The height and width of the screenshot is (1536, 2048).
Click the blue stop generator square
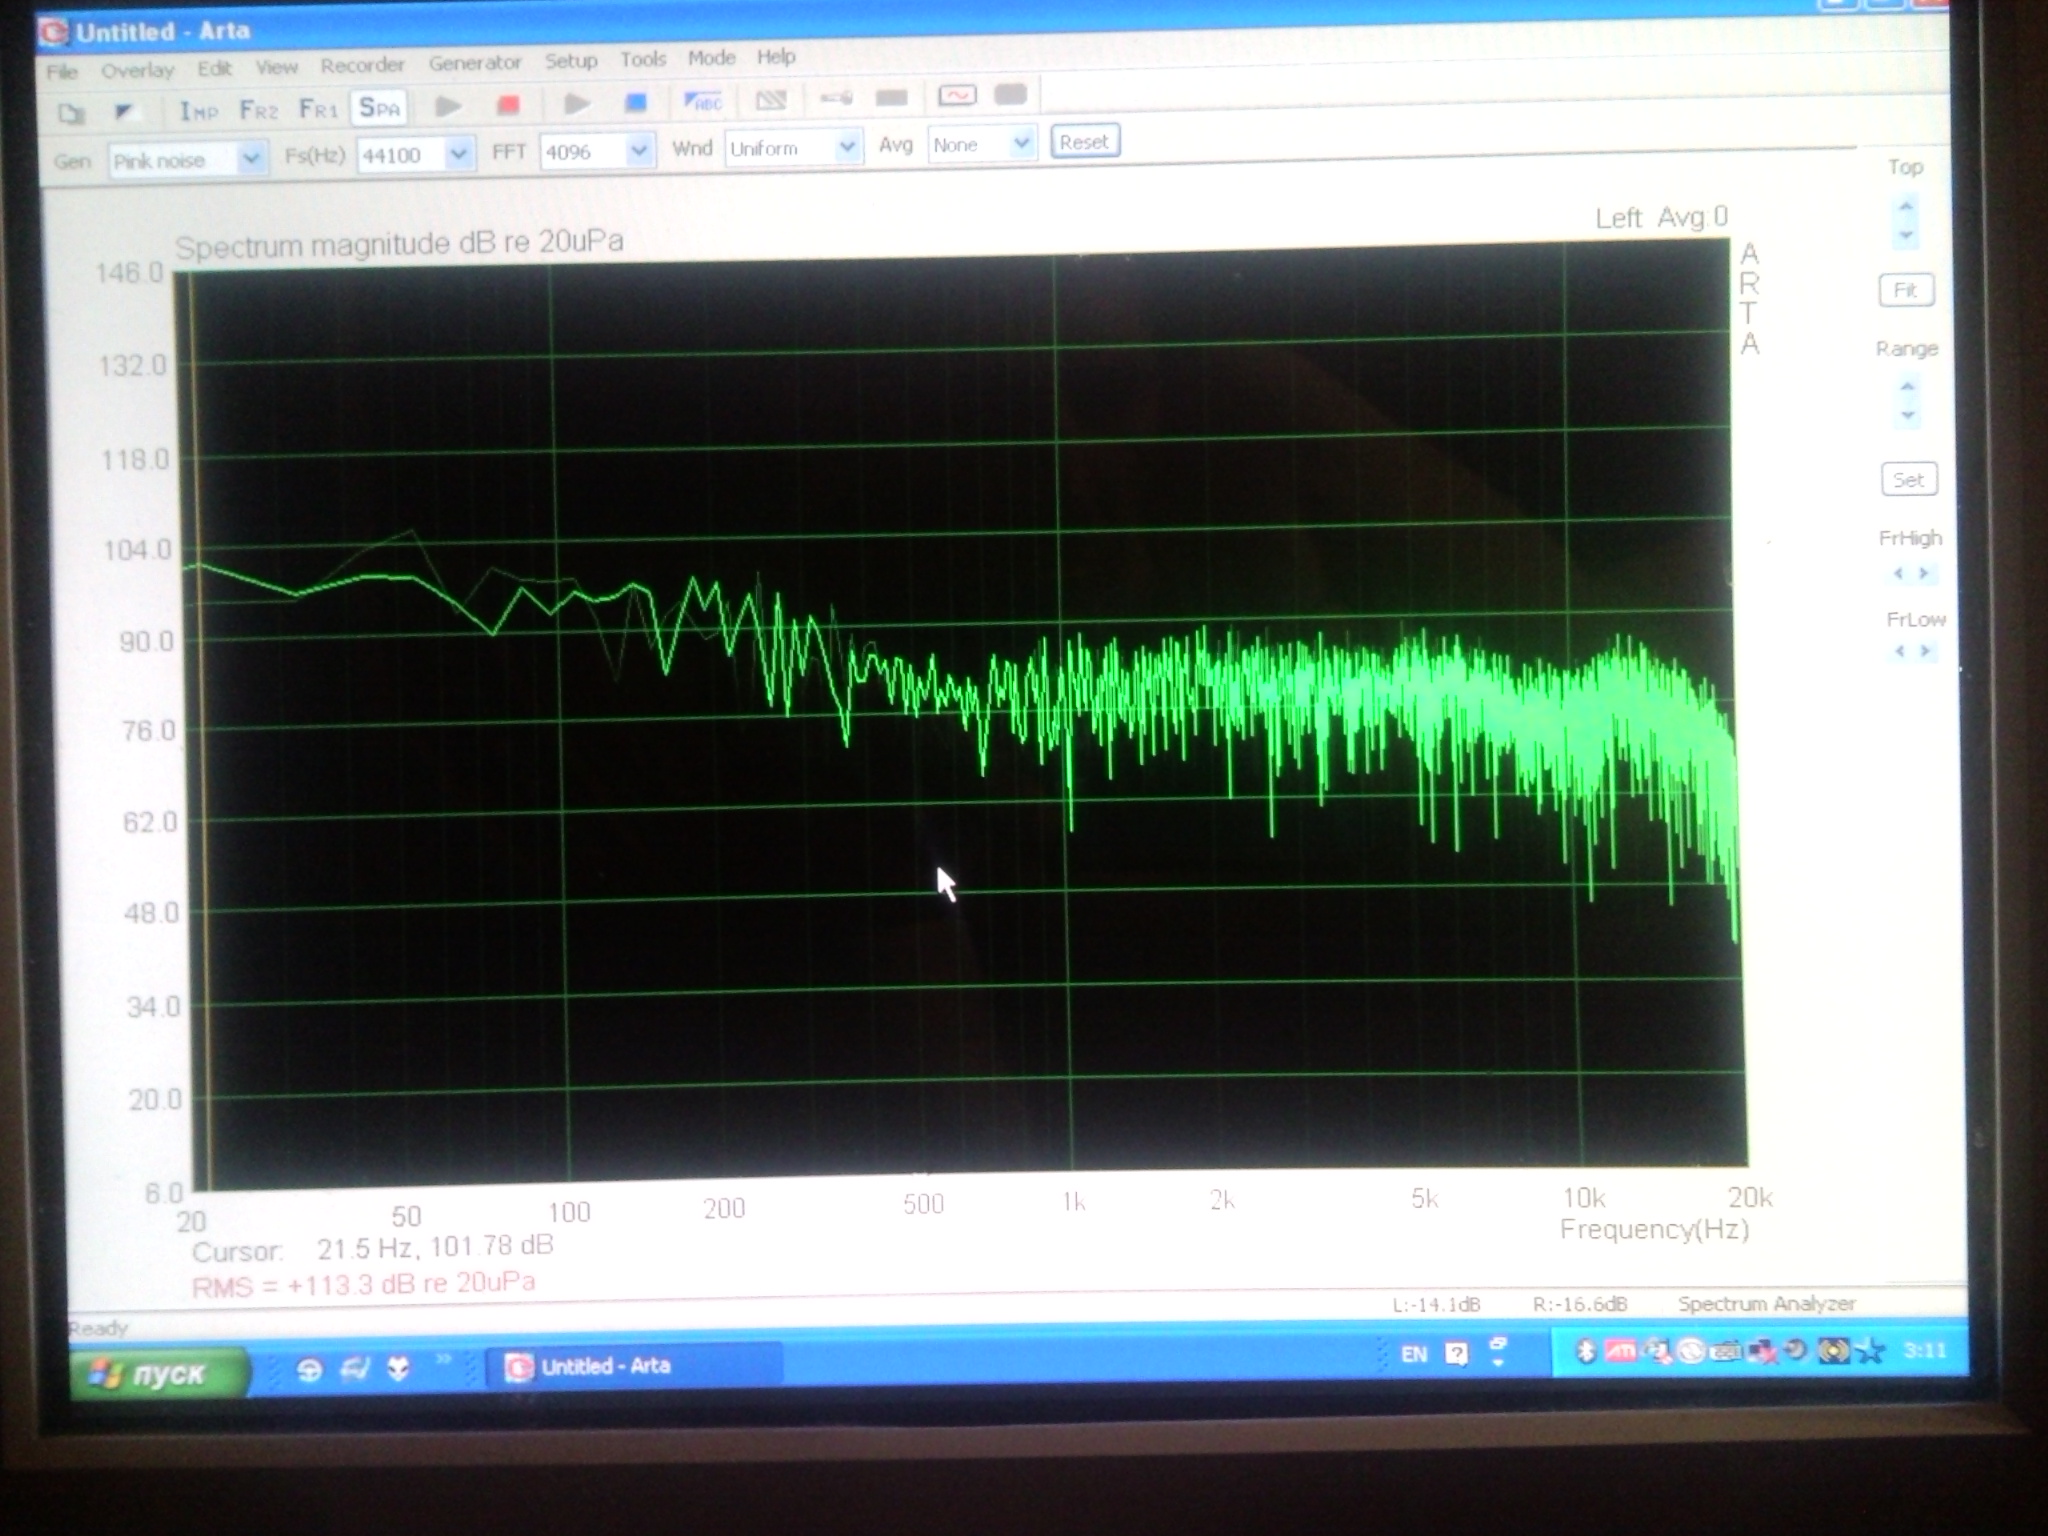[x=635, y=103]
